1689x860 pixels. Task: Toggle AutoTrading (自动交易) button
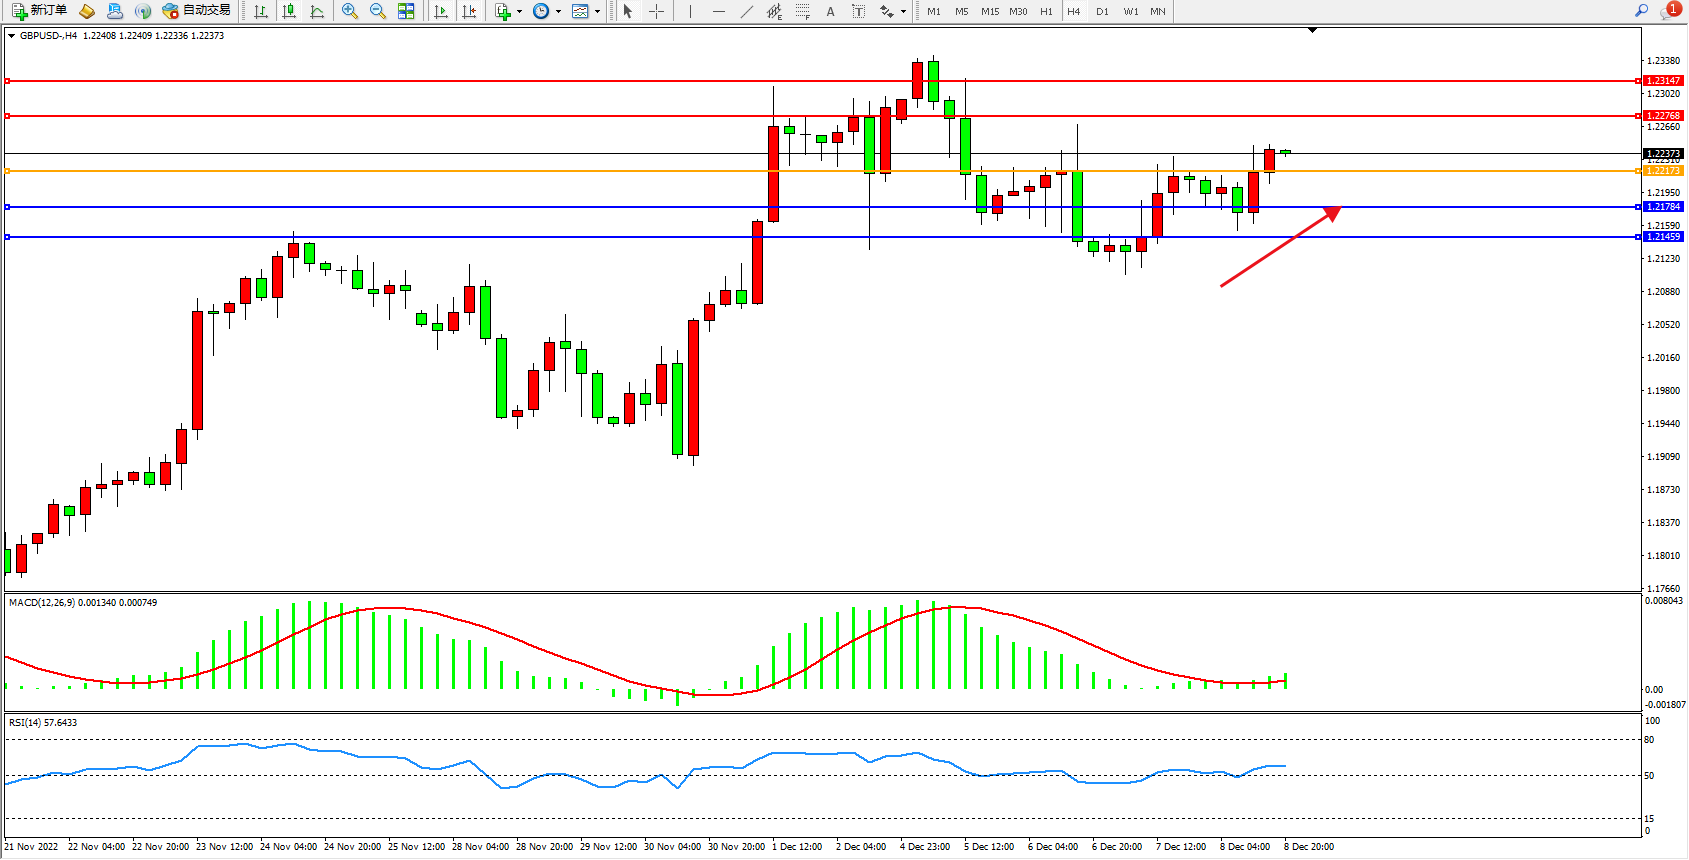[197, 11]
